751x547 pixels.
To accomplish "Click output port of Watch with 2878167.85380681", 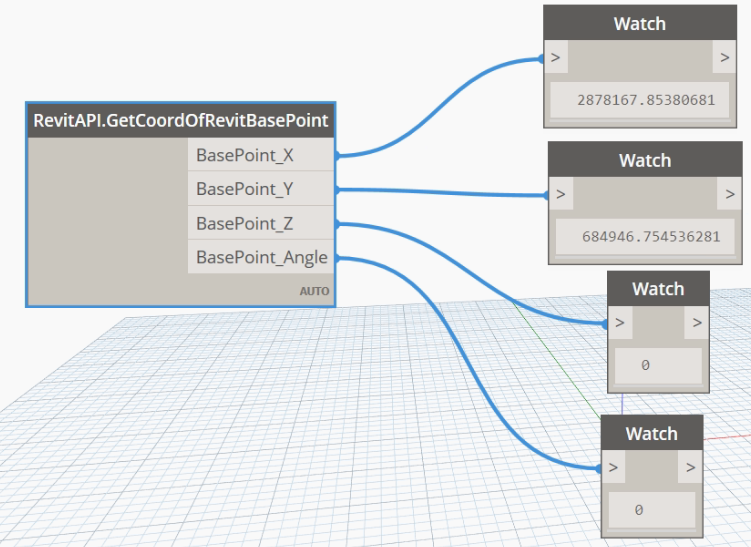I will pyautogui.click(x=724, y=57).
